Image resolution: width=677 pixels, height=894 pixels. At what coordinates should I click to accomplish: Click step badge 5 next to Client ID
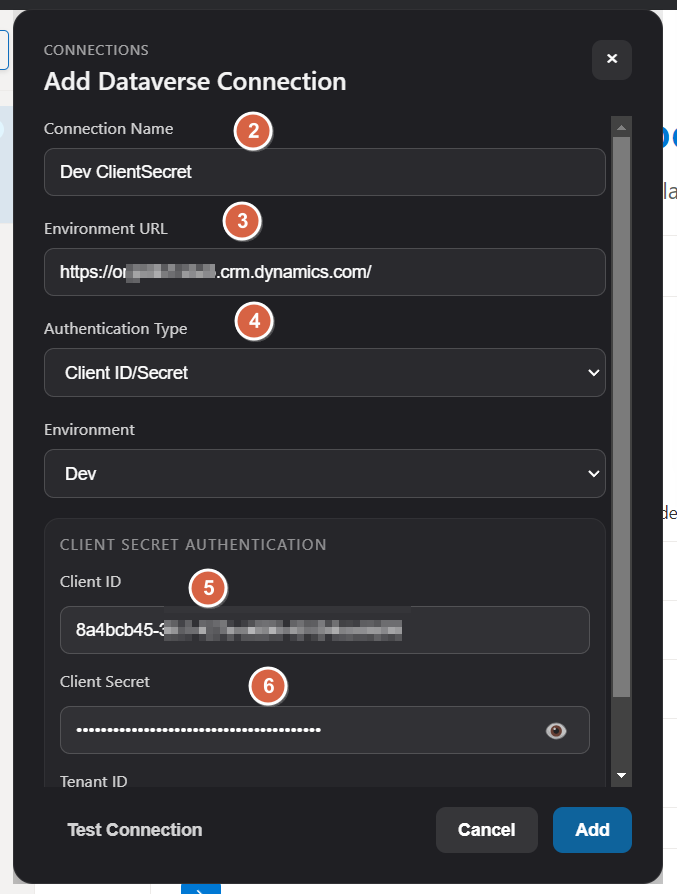click(208, 589)
